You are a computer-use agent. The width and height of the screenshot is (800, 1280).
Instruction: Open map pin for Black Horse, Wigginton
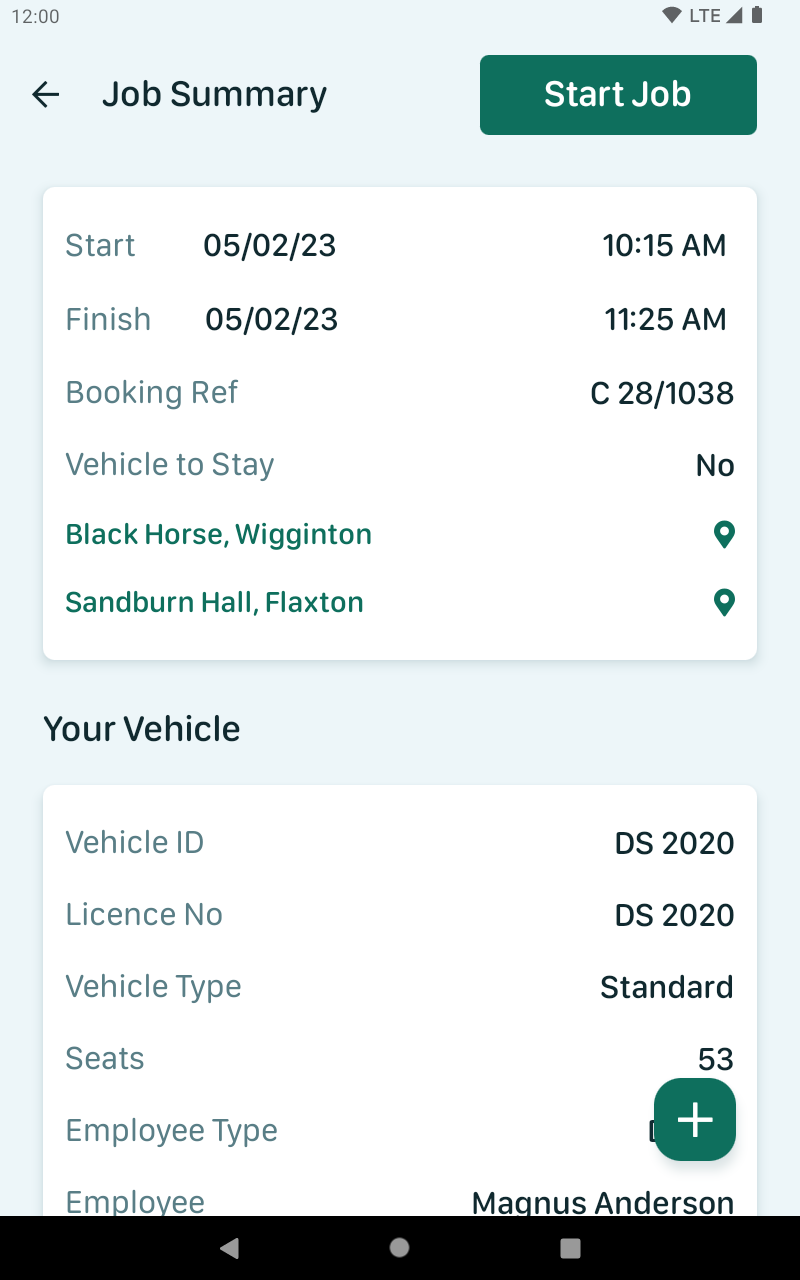(x=724, y=535)
